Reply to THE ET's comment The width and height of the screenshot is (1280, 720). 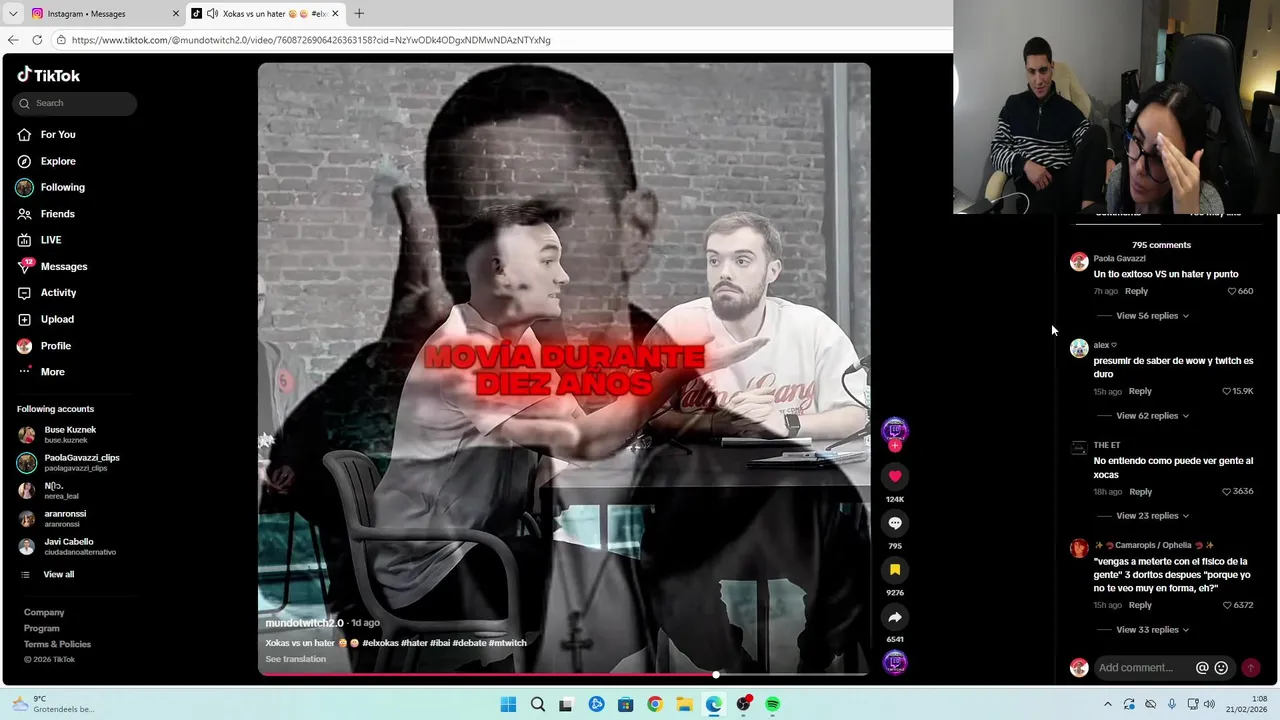[x=1140, y=492]
